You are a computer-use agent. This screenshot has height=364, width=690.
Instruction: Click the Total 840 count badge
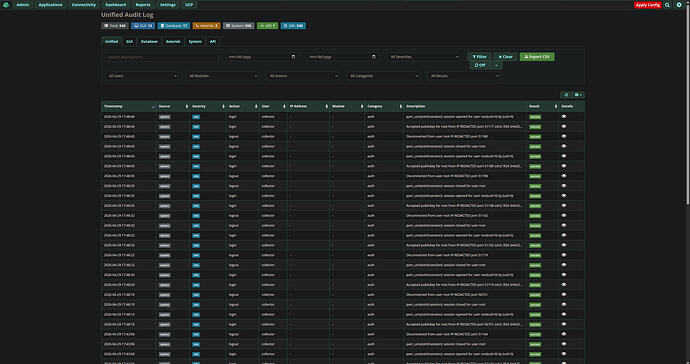[x=115, y=26]
